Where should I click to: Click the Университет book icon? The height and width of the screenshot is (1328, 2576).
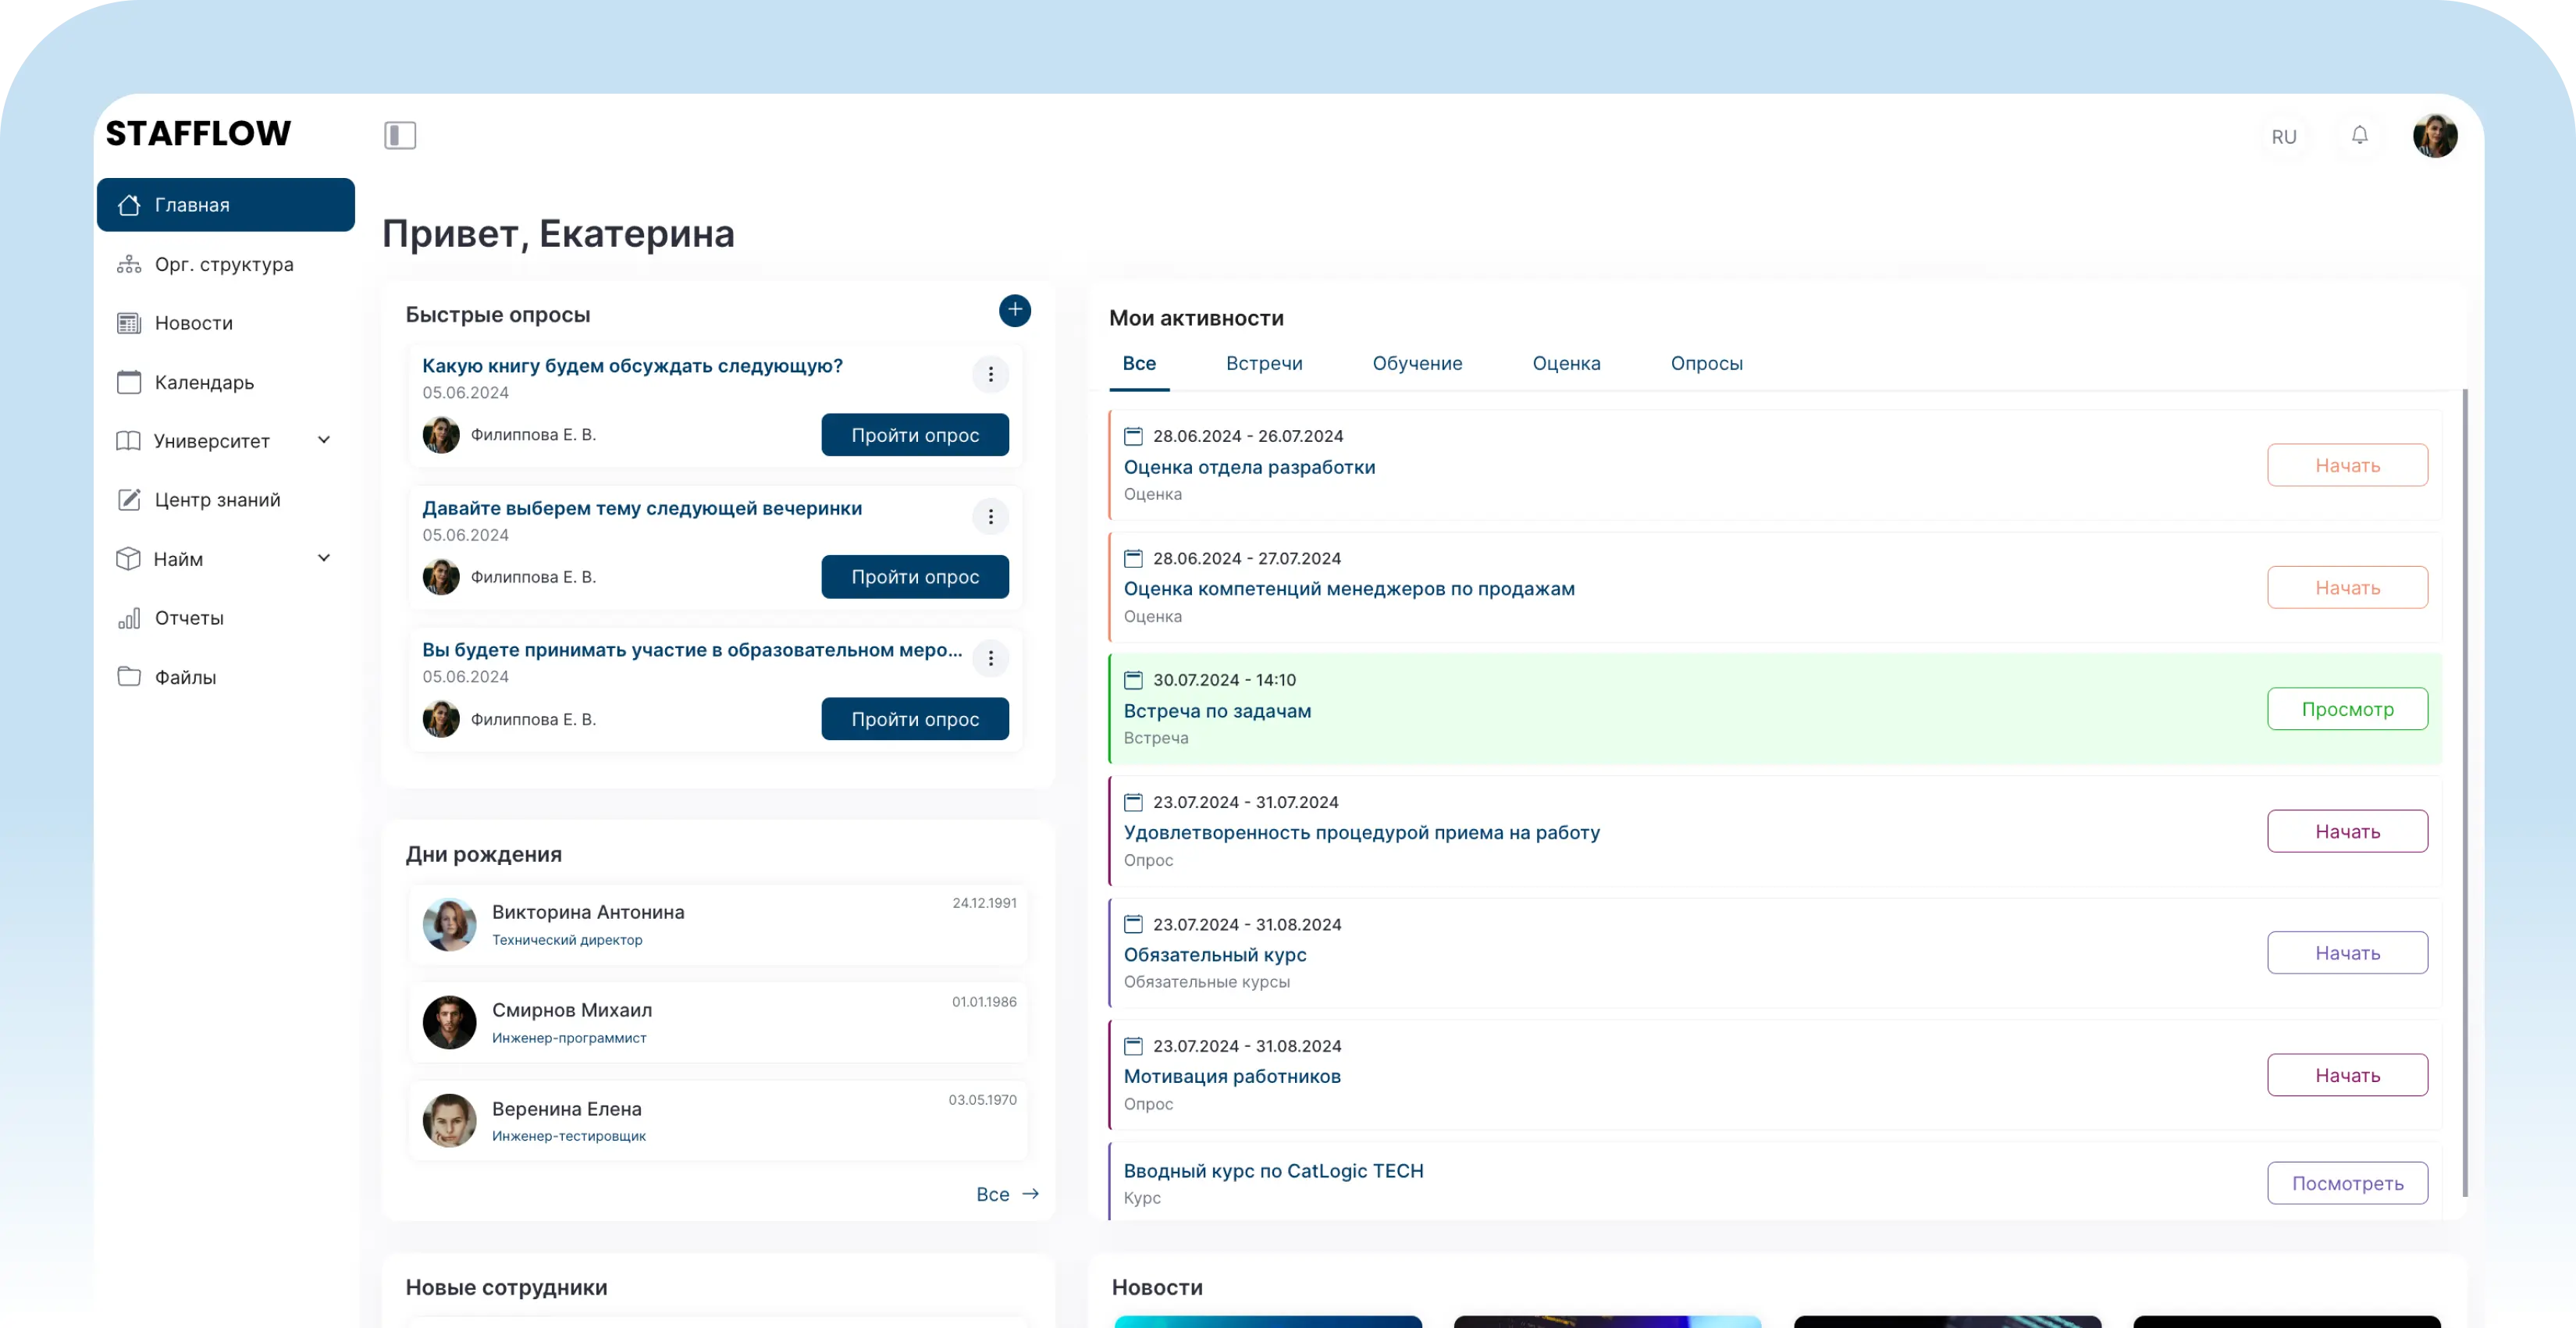129,441
